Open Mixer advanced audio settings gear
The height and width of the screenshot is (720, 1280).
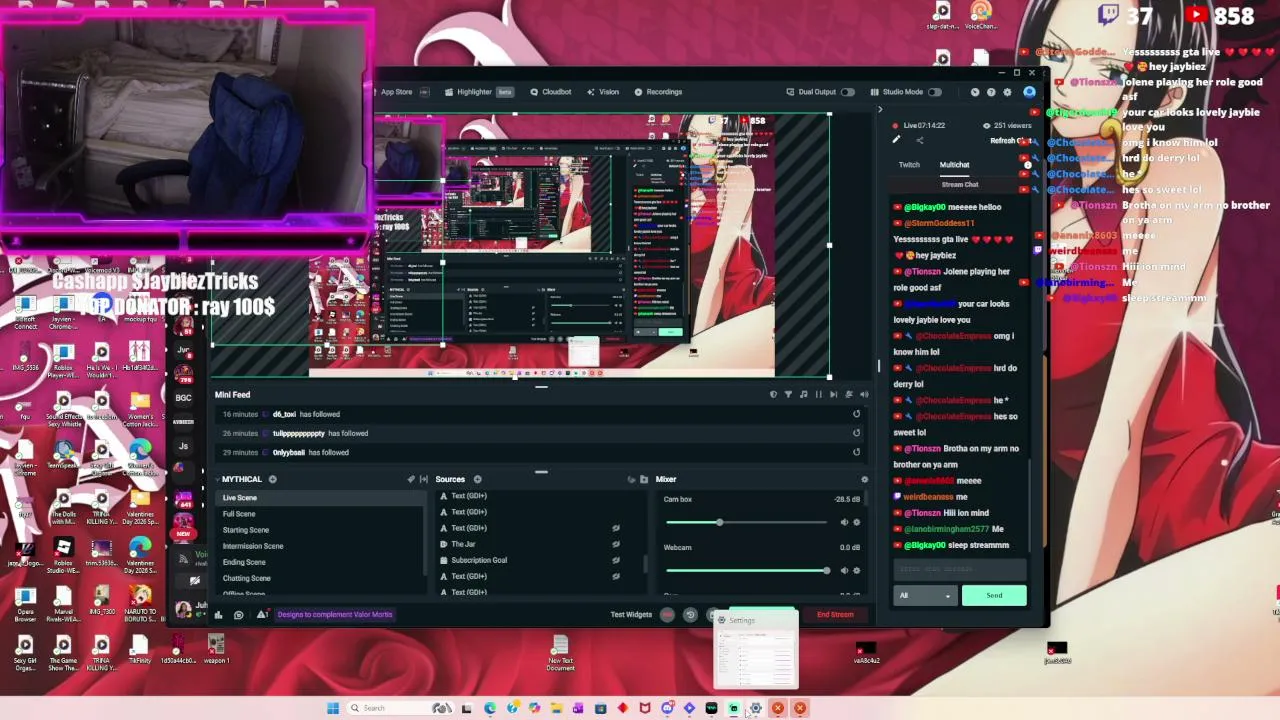(x=865, y=479)
